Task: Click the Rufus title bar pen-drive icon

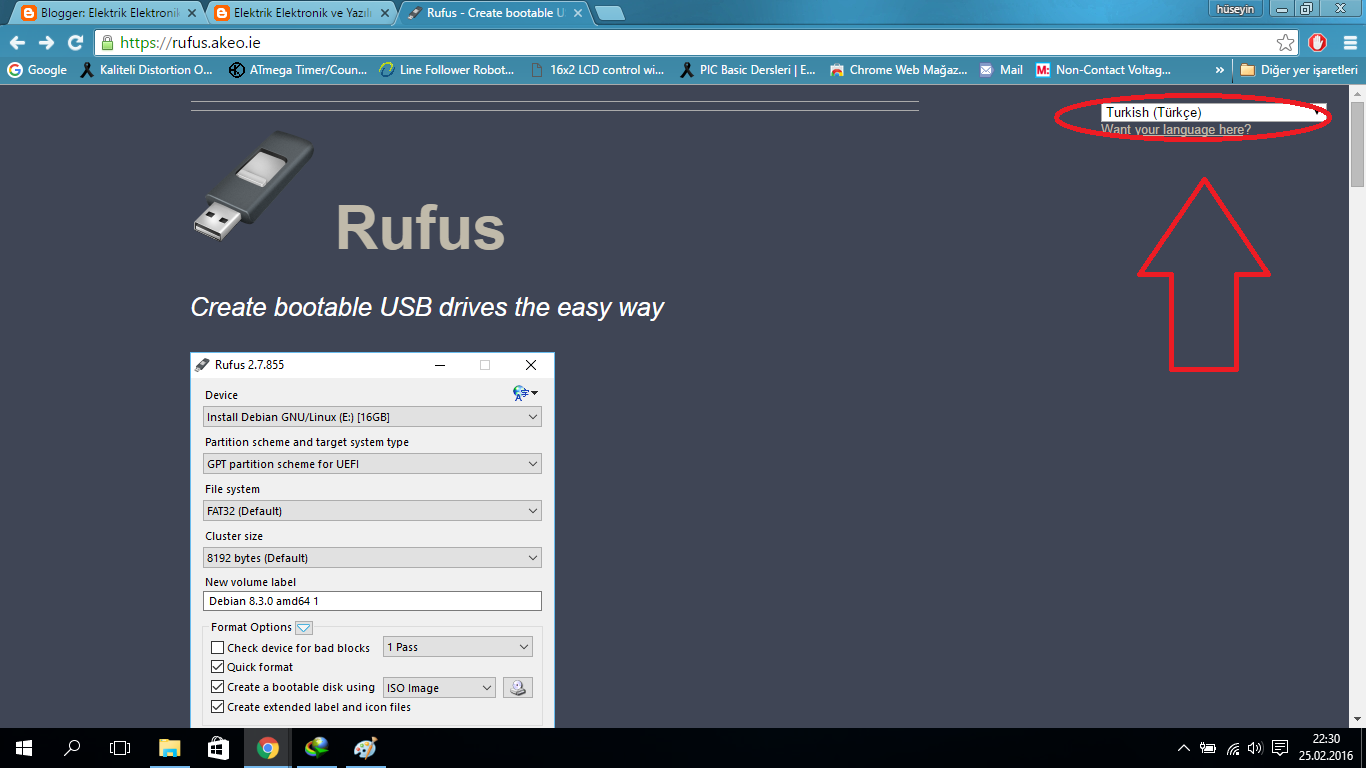Action: (x=202, y=365)
